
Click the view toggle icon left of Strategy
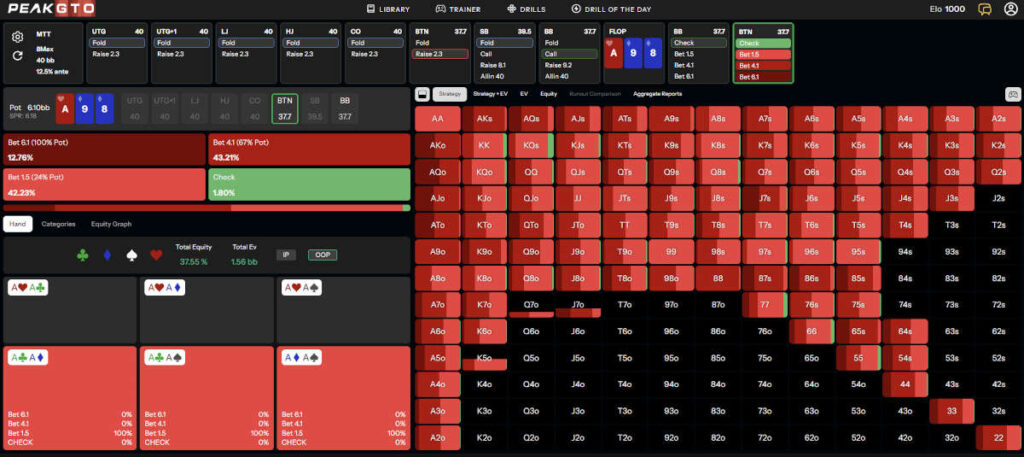(423, 94)
